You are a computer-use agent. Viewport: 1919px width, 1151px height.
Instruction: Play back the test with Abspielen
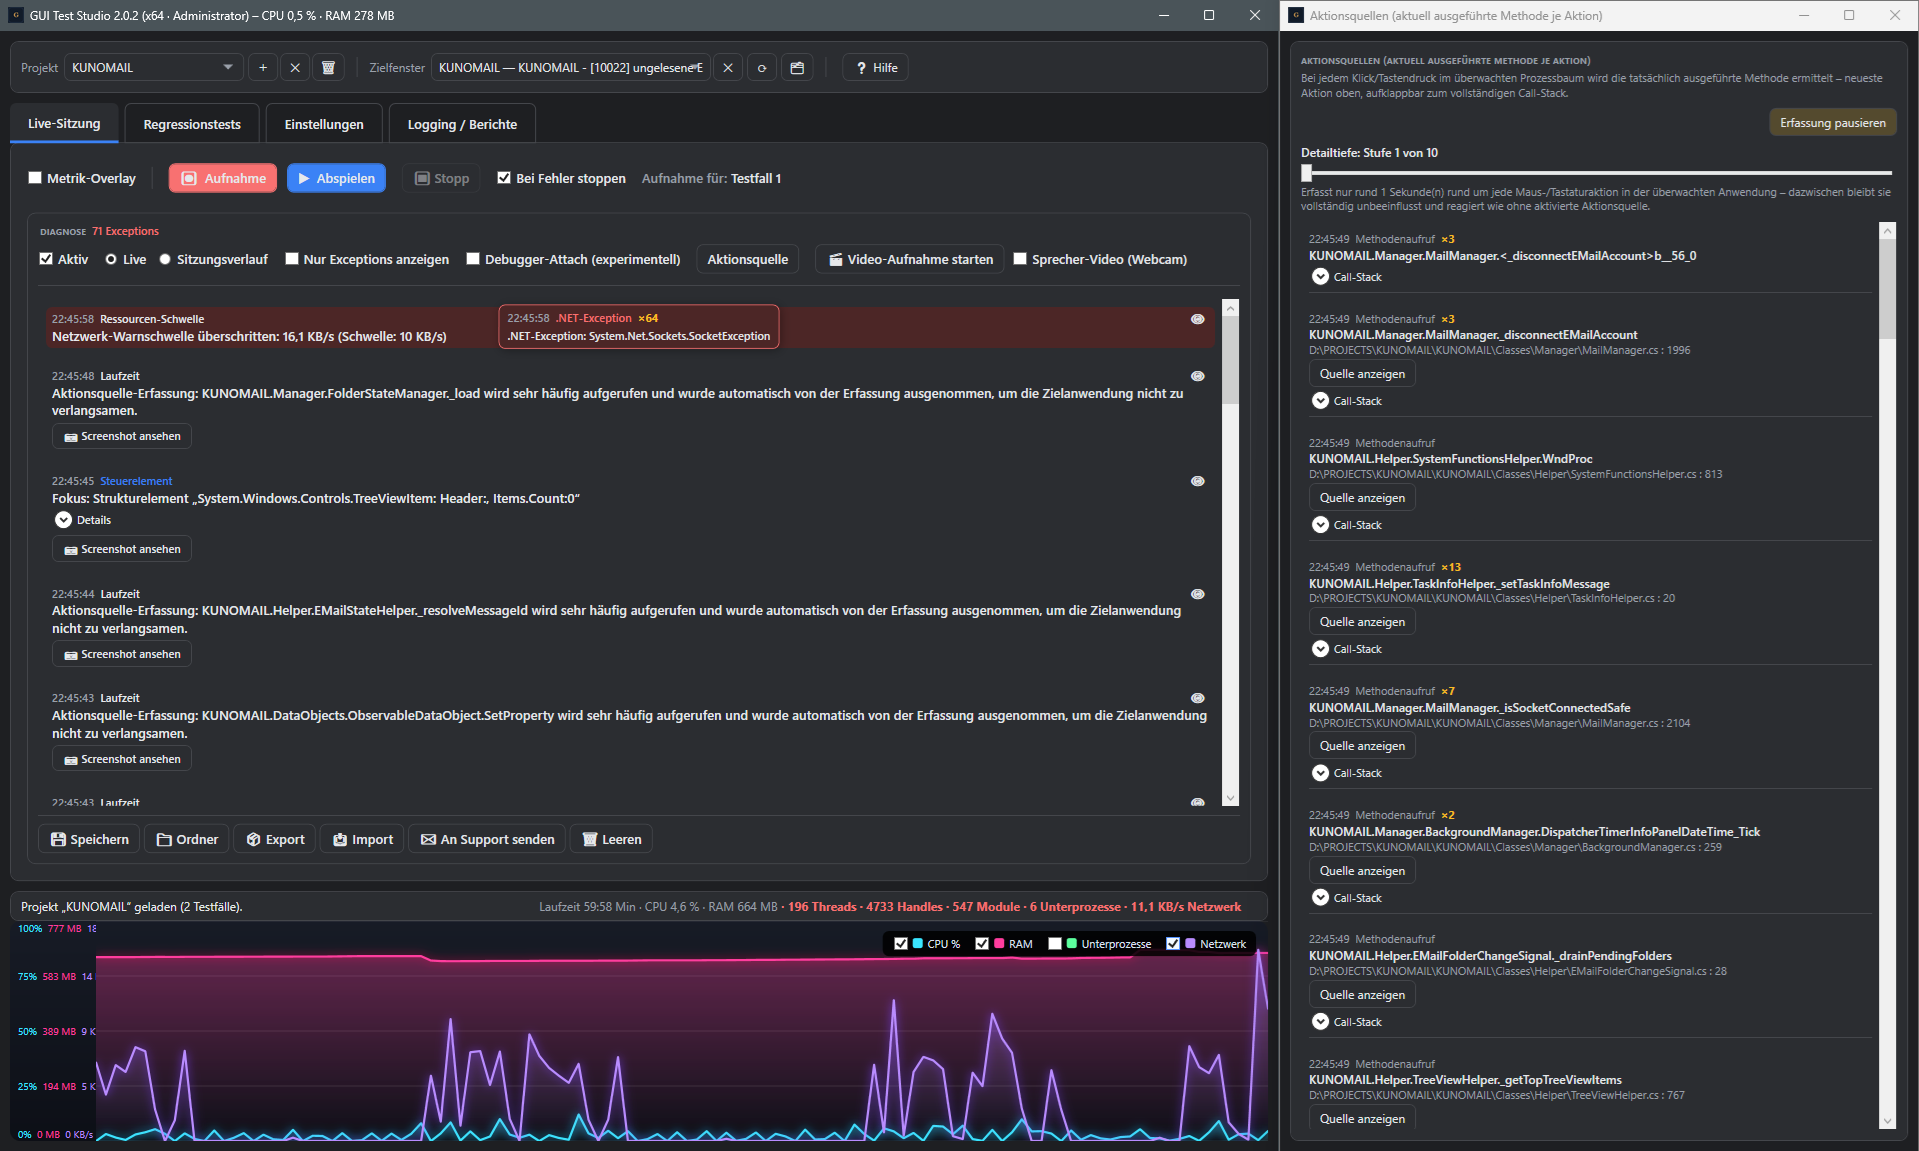pos(336,178)
